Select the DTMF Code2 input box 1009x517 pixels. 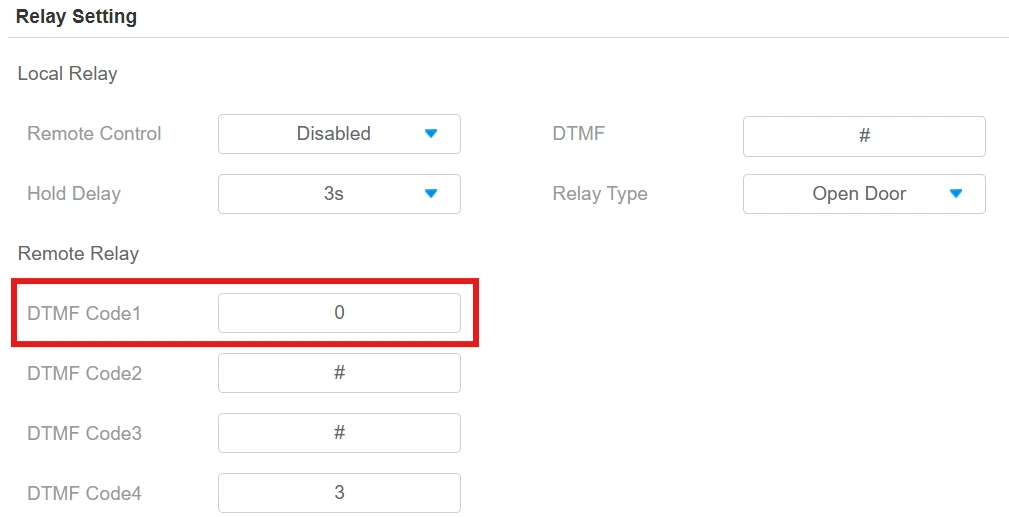click(x=339, y=373)
